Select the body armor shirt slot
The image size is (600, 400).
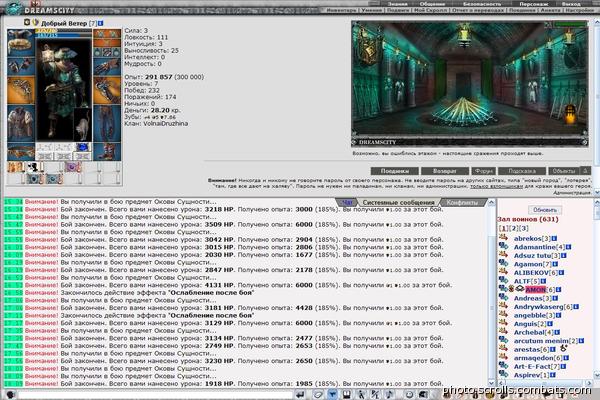click(x=21, y=124)
